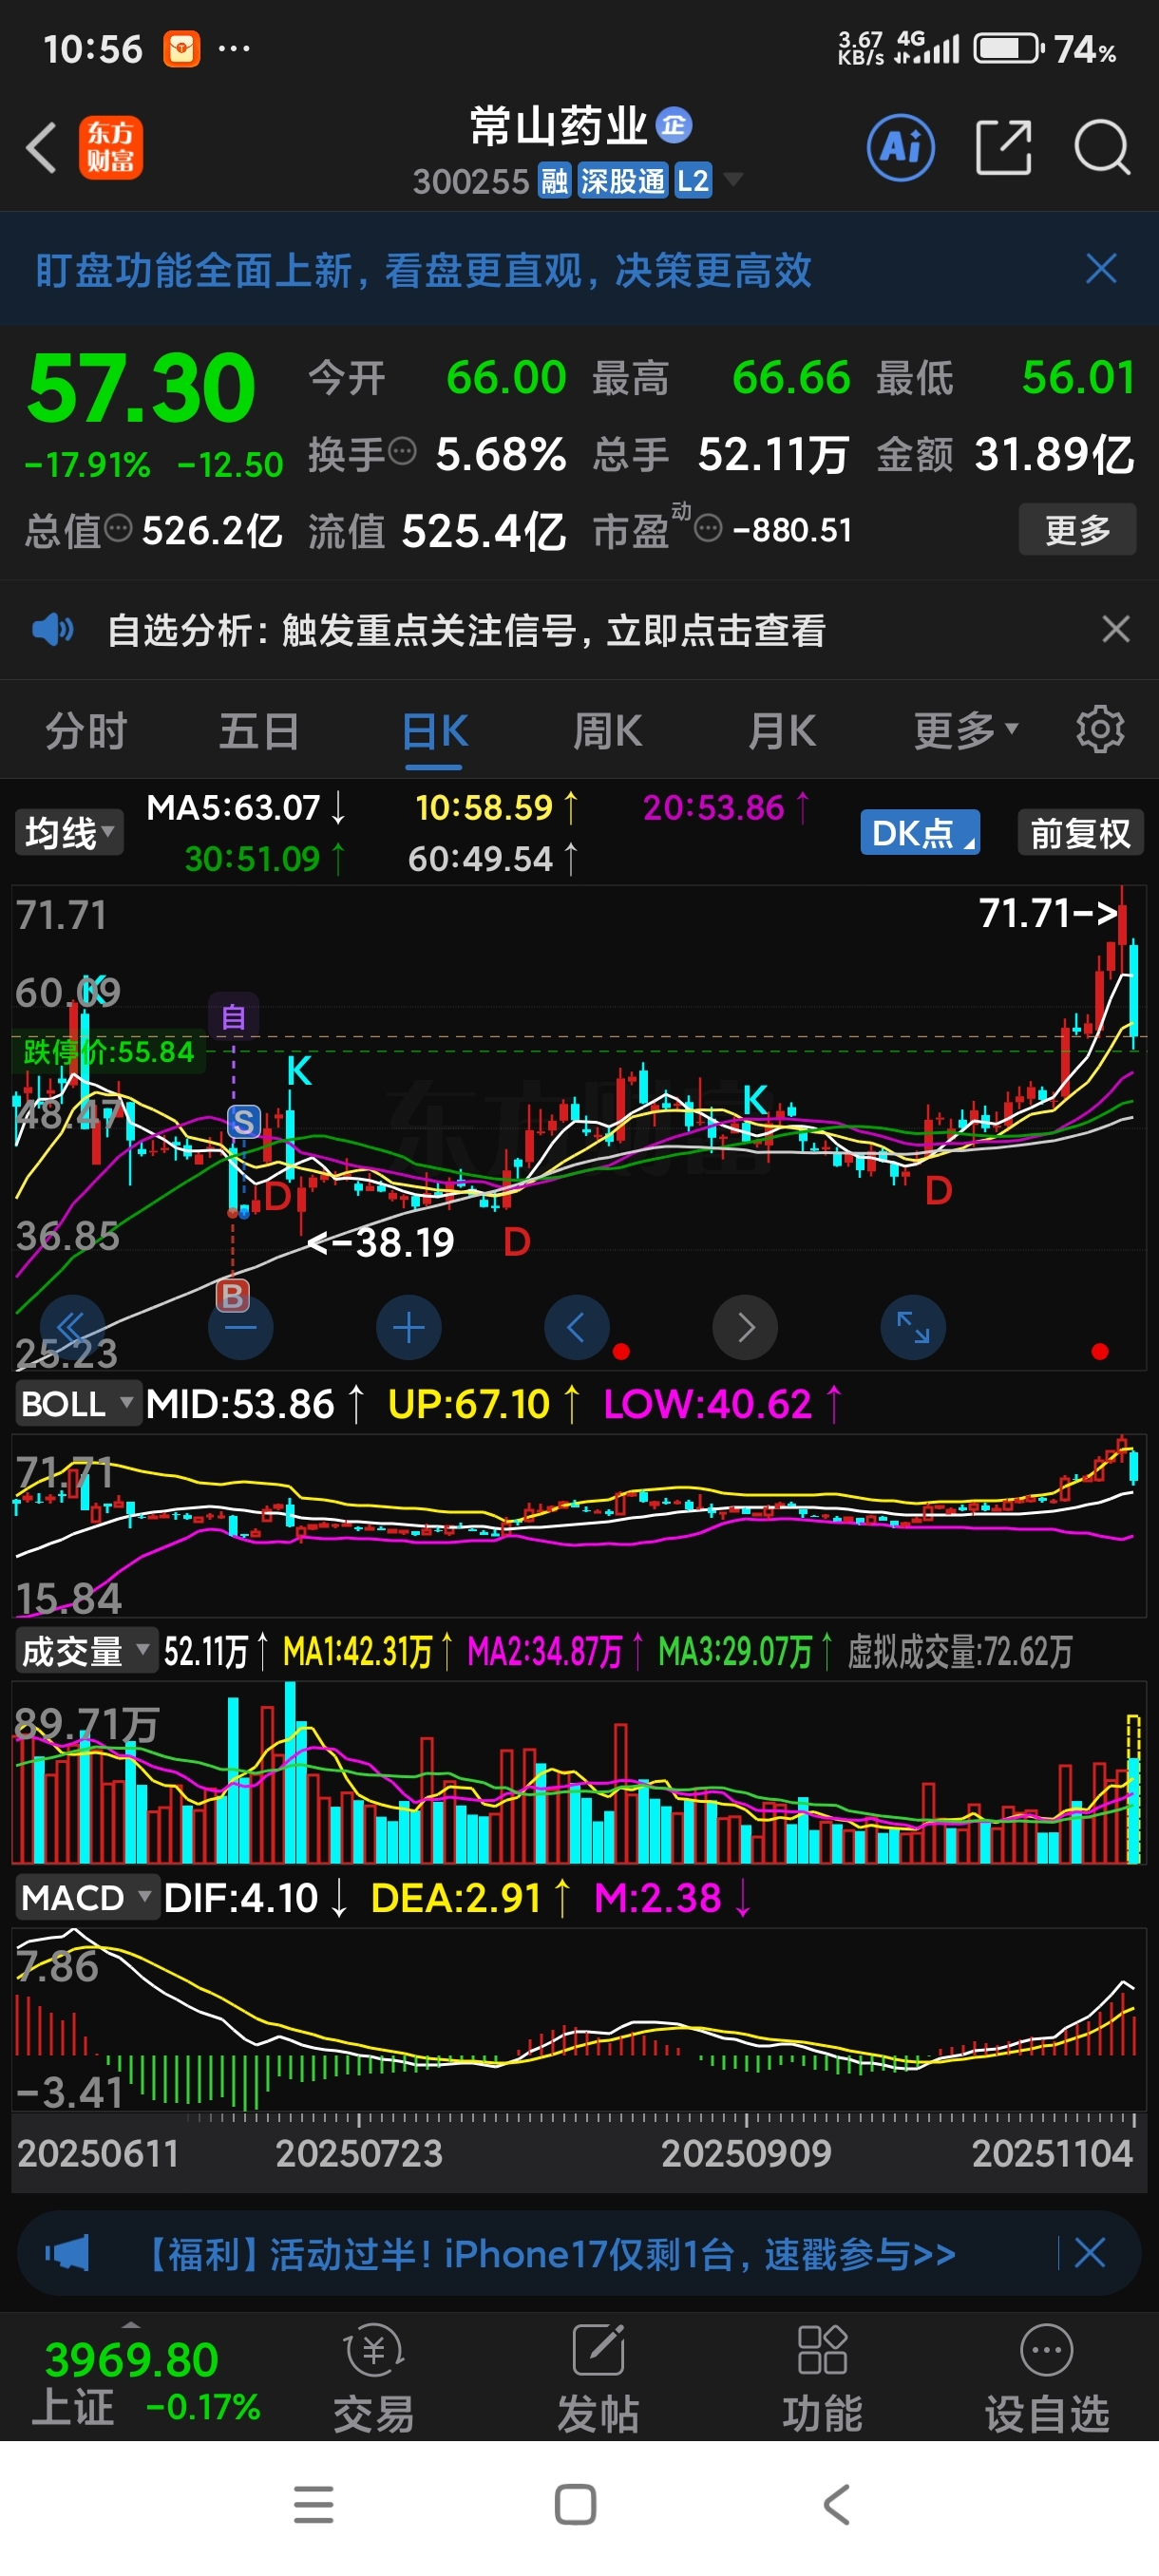This screenshot has width=1159, height=2576.
Task: Open the 设自选 watchlist button
Action: [x=1047, y=2377]
